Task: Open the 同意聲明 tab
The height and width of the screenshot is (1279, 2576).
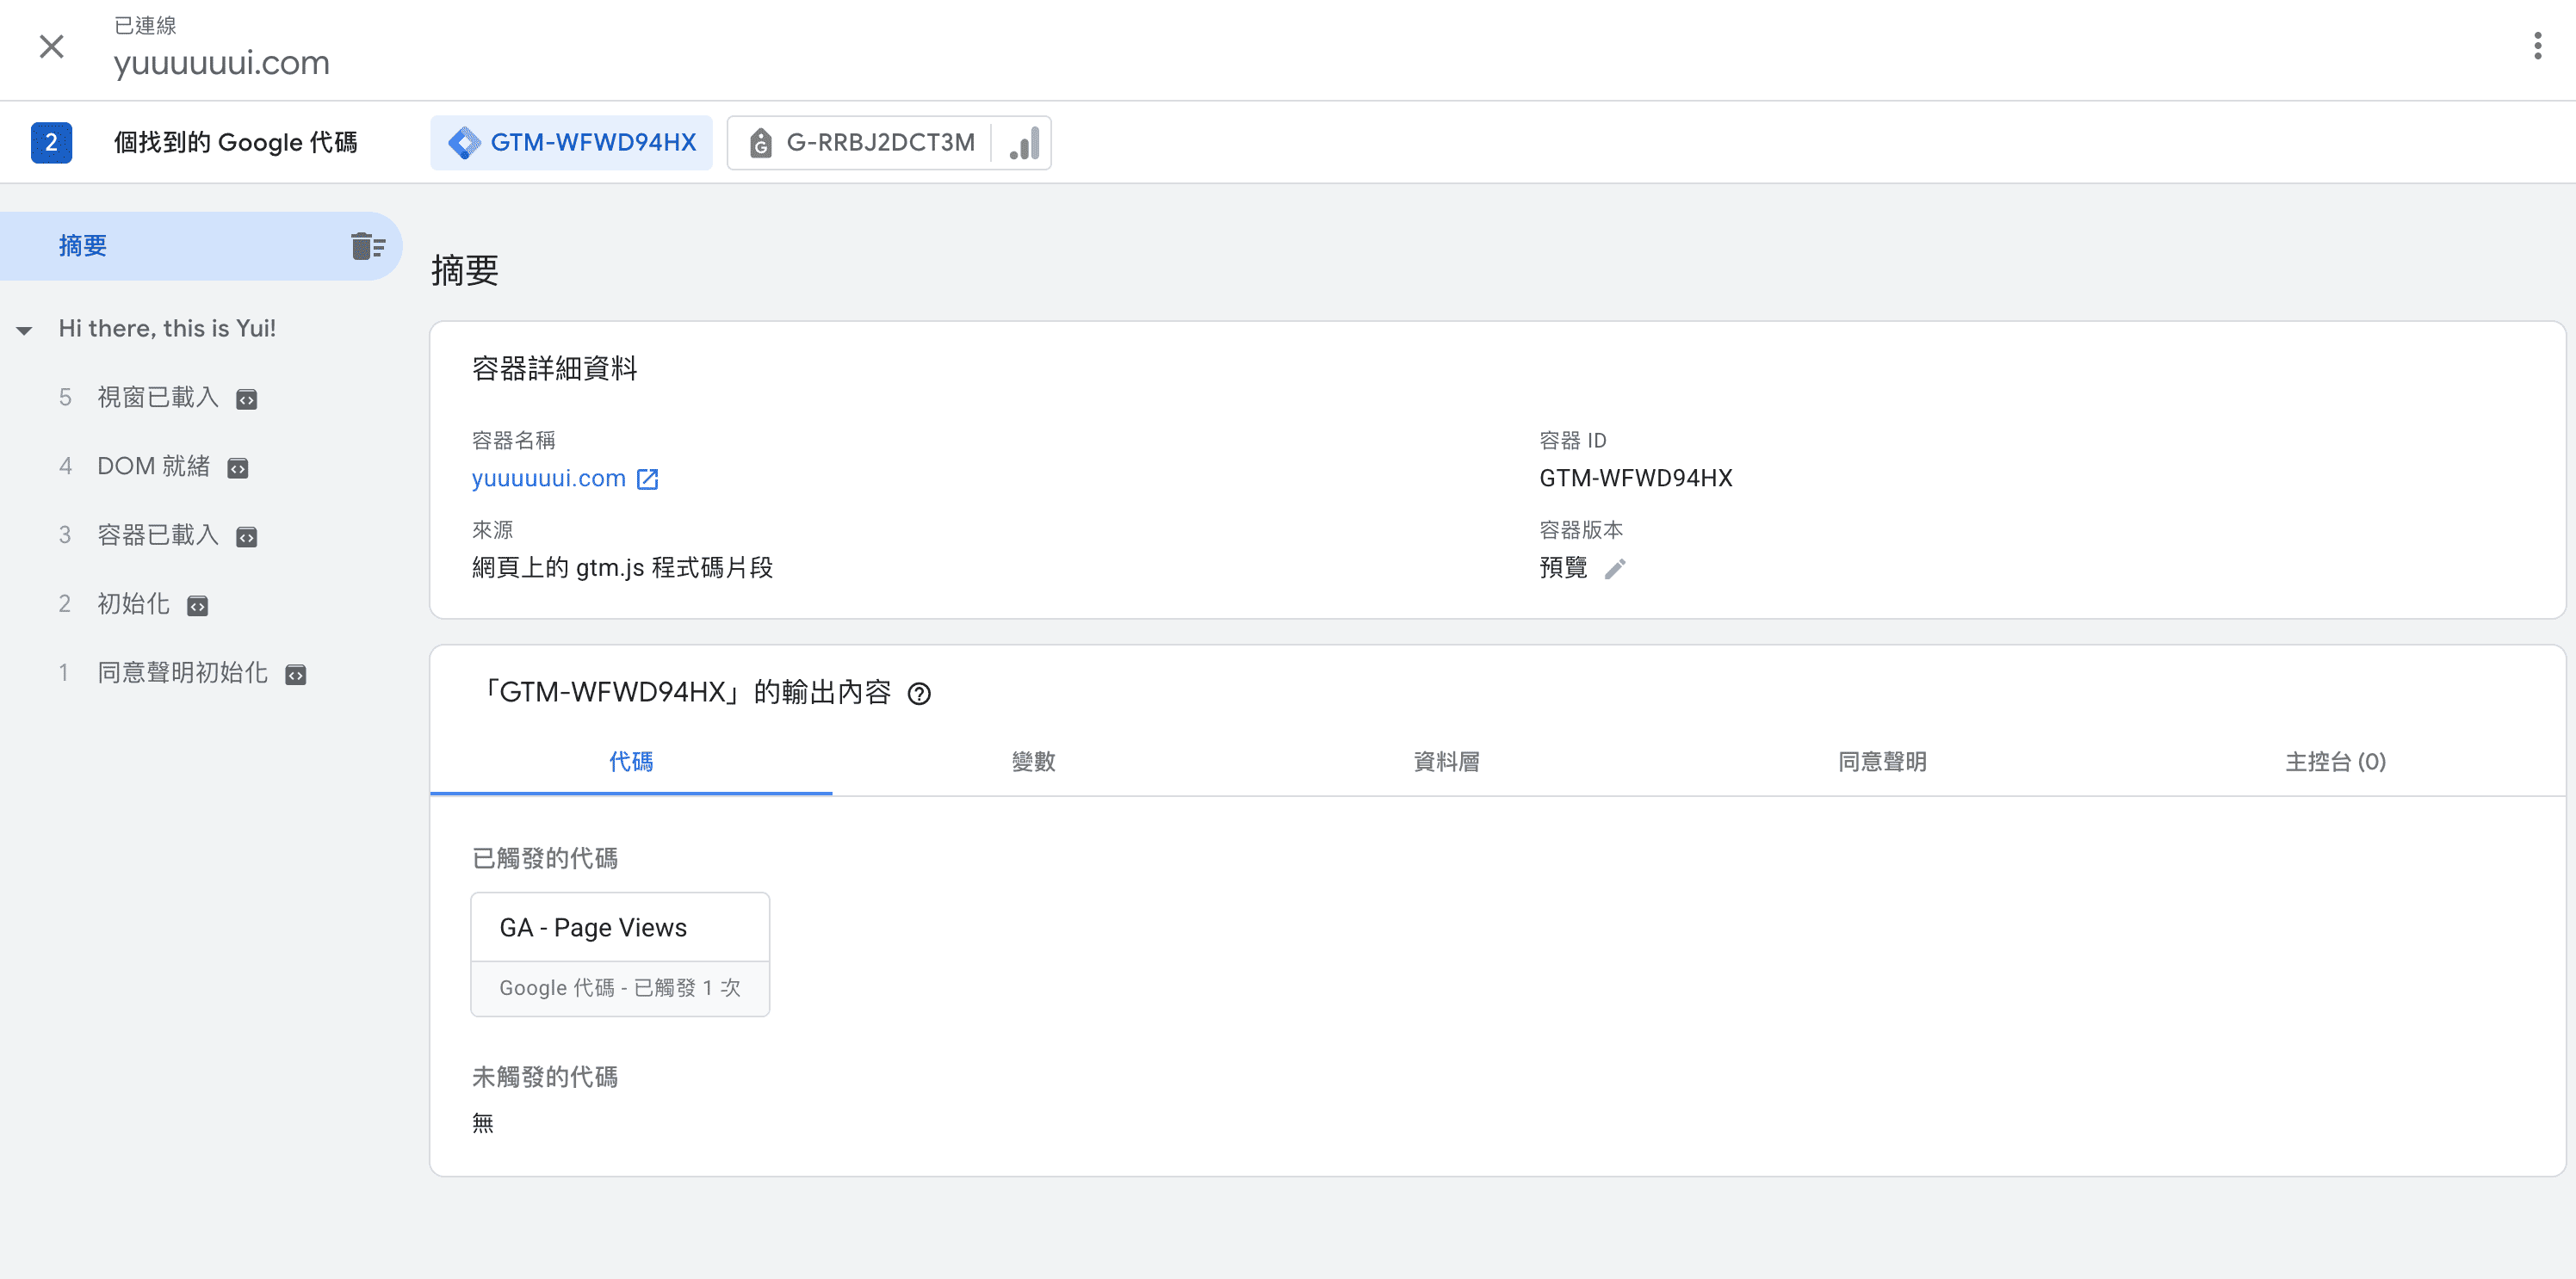Action: point(1881,762)
